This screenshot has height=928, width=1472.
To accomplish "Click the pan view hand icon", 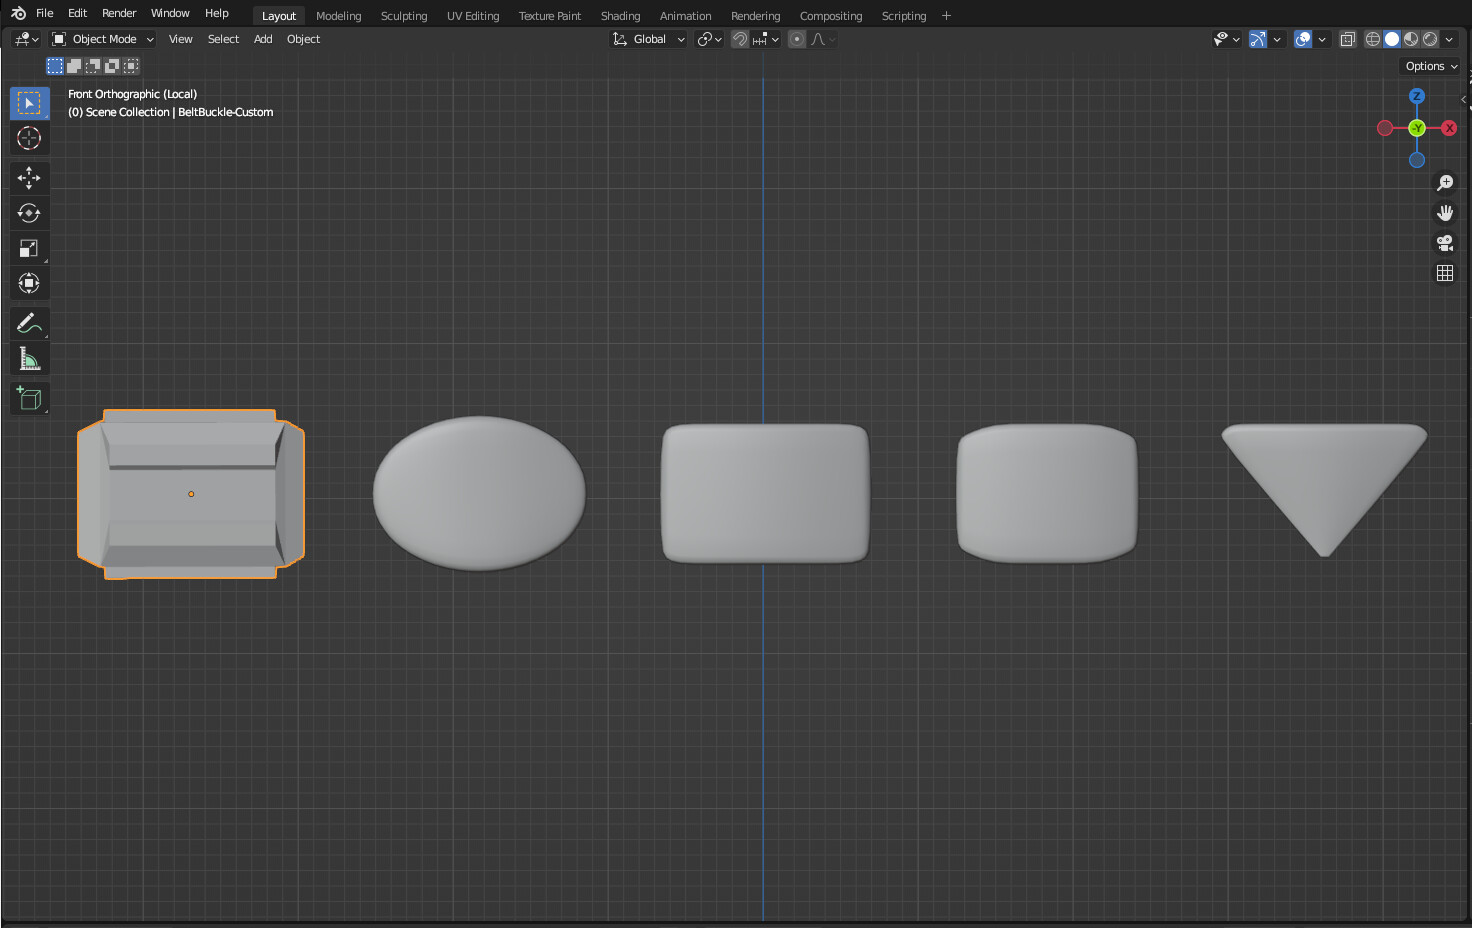I will [x=1445, y=213].
